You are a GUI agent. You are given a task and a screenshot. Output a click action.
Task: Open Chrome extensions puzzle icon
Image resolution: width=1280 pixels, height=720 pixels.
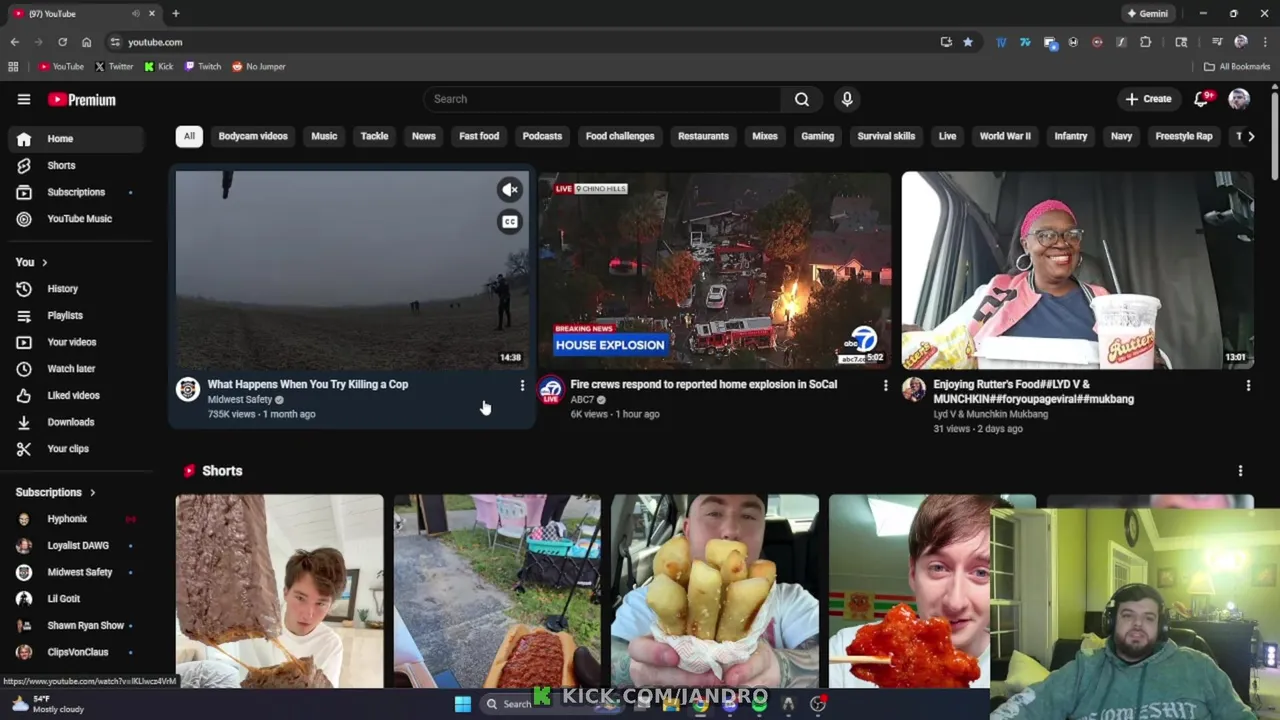1145,42
